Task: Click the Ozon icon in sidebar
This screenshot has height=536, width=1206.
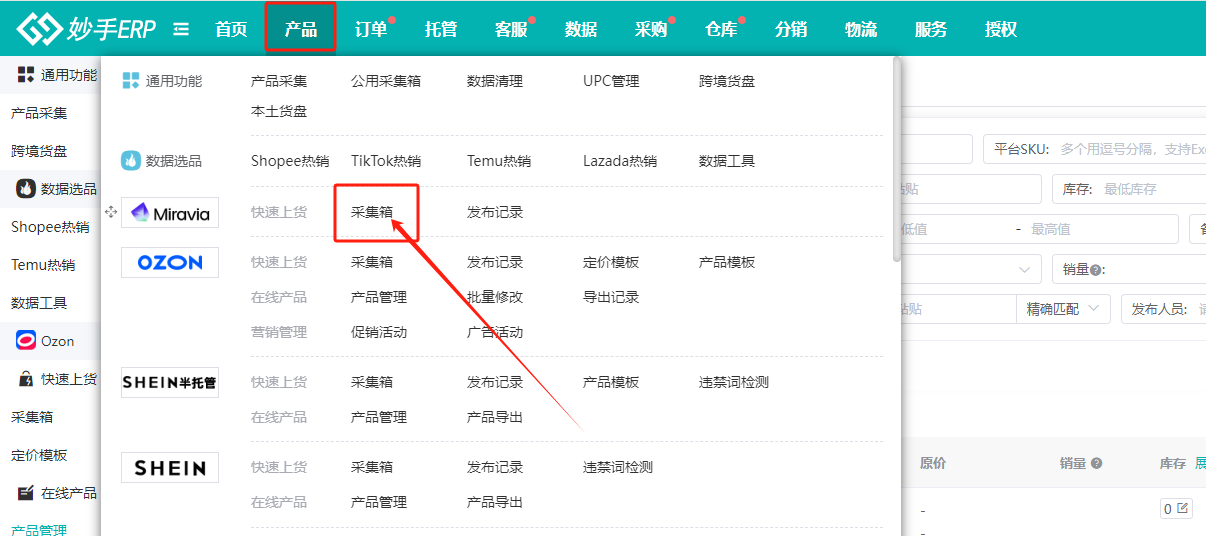Action: (26, 341)
